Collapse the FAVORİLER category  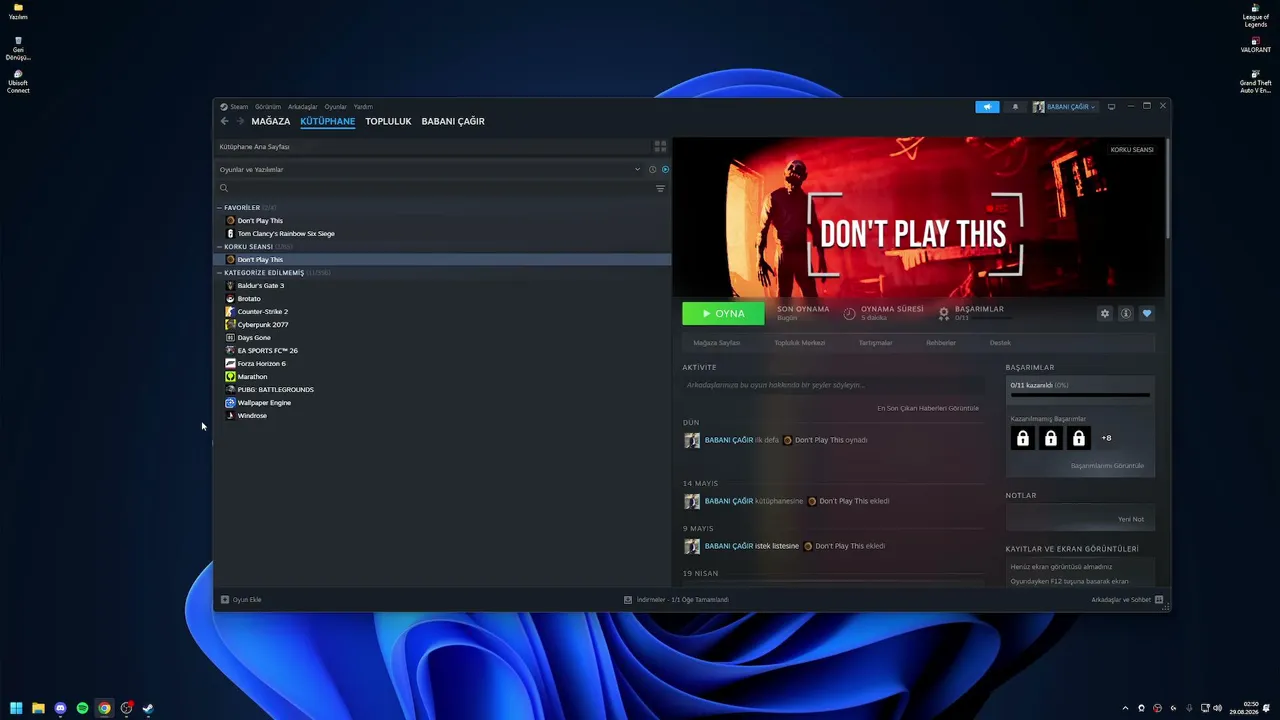(x=220, y=208)
